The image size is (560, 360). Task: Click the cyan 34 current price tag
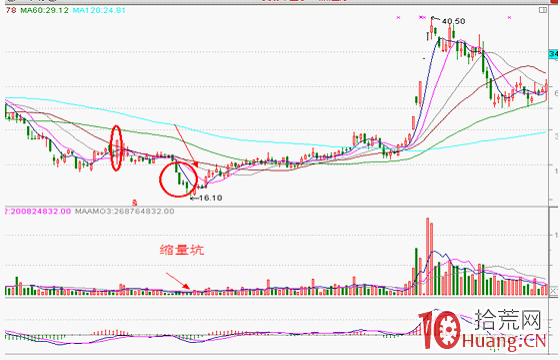click(x=554, y=54)
